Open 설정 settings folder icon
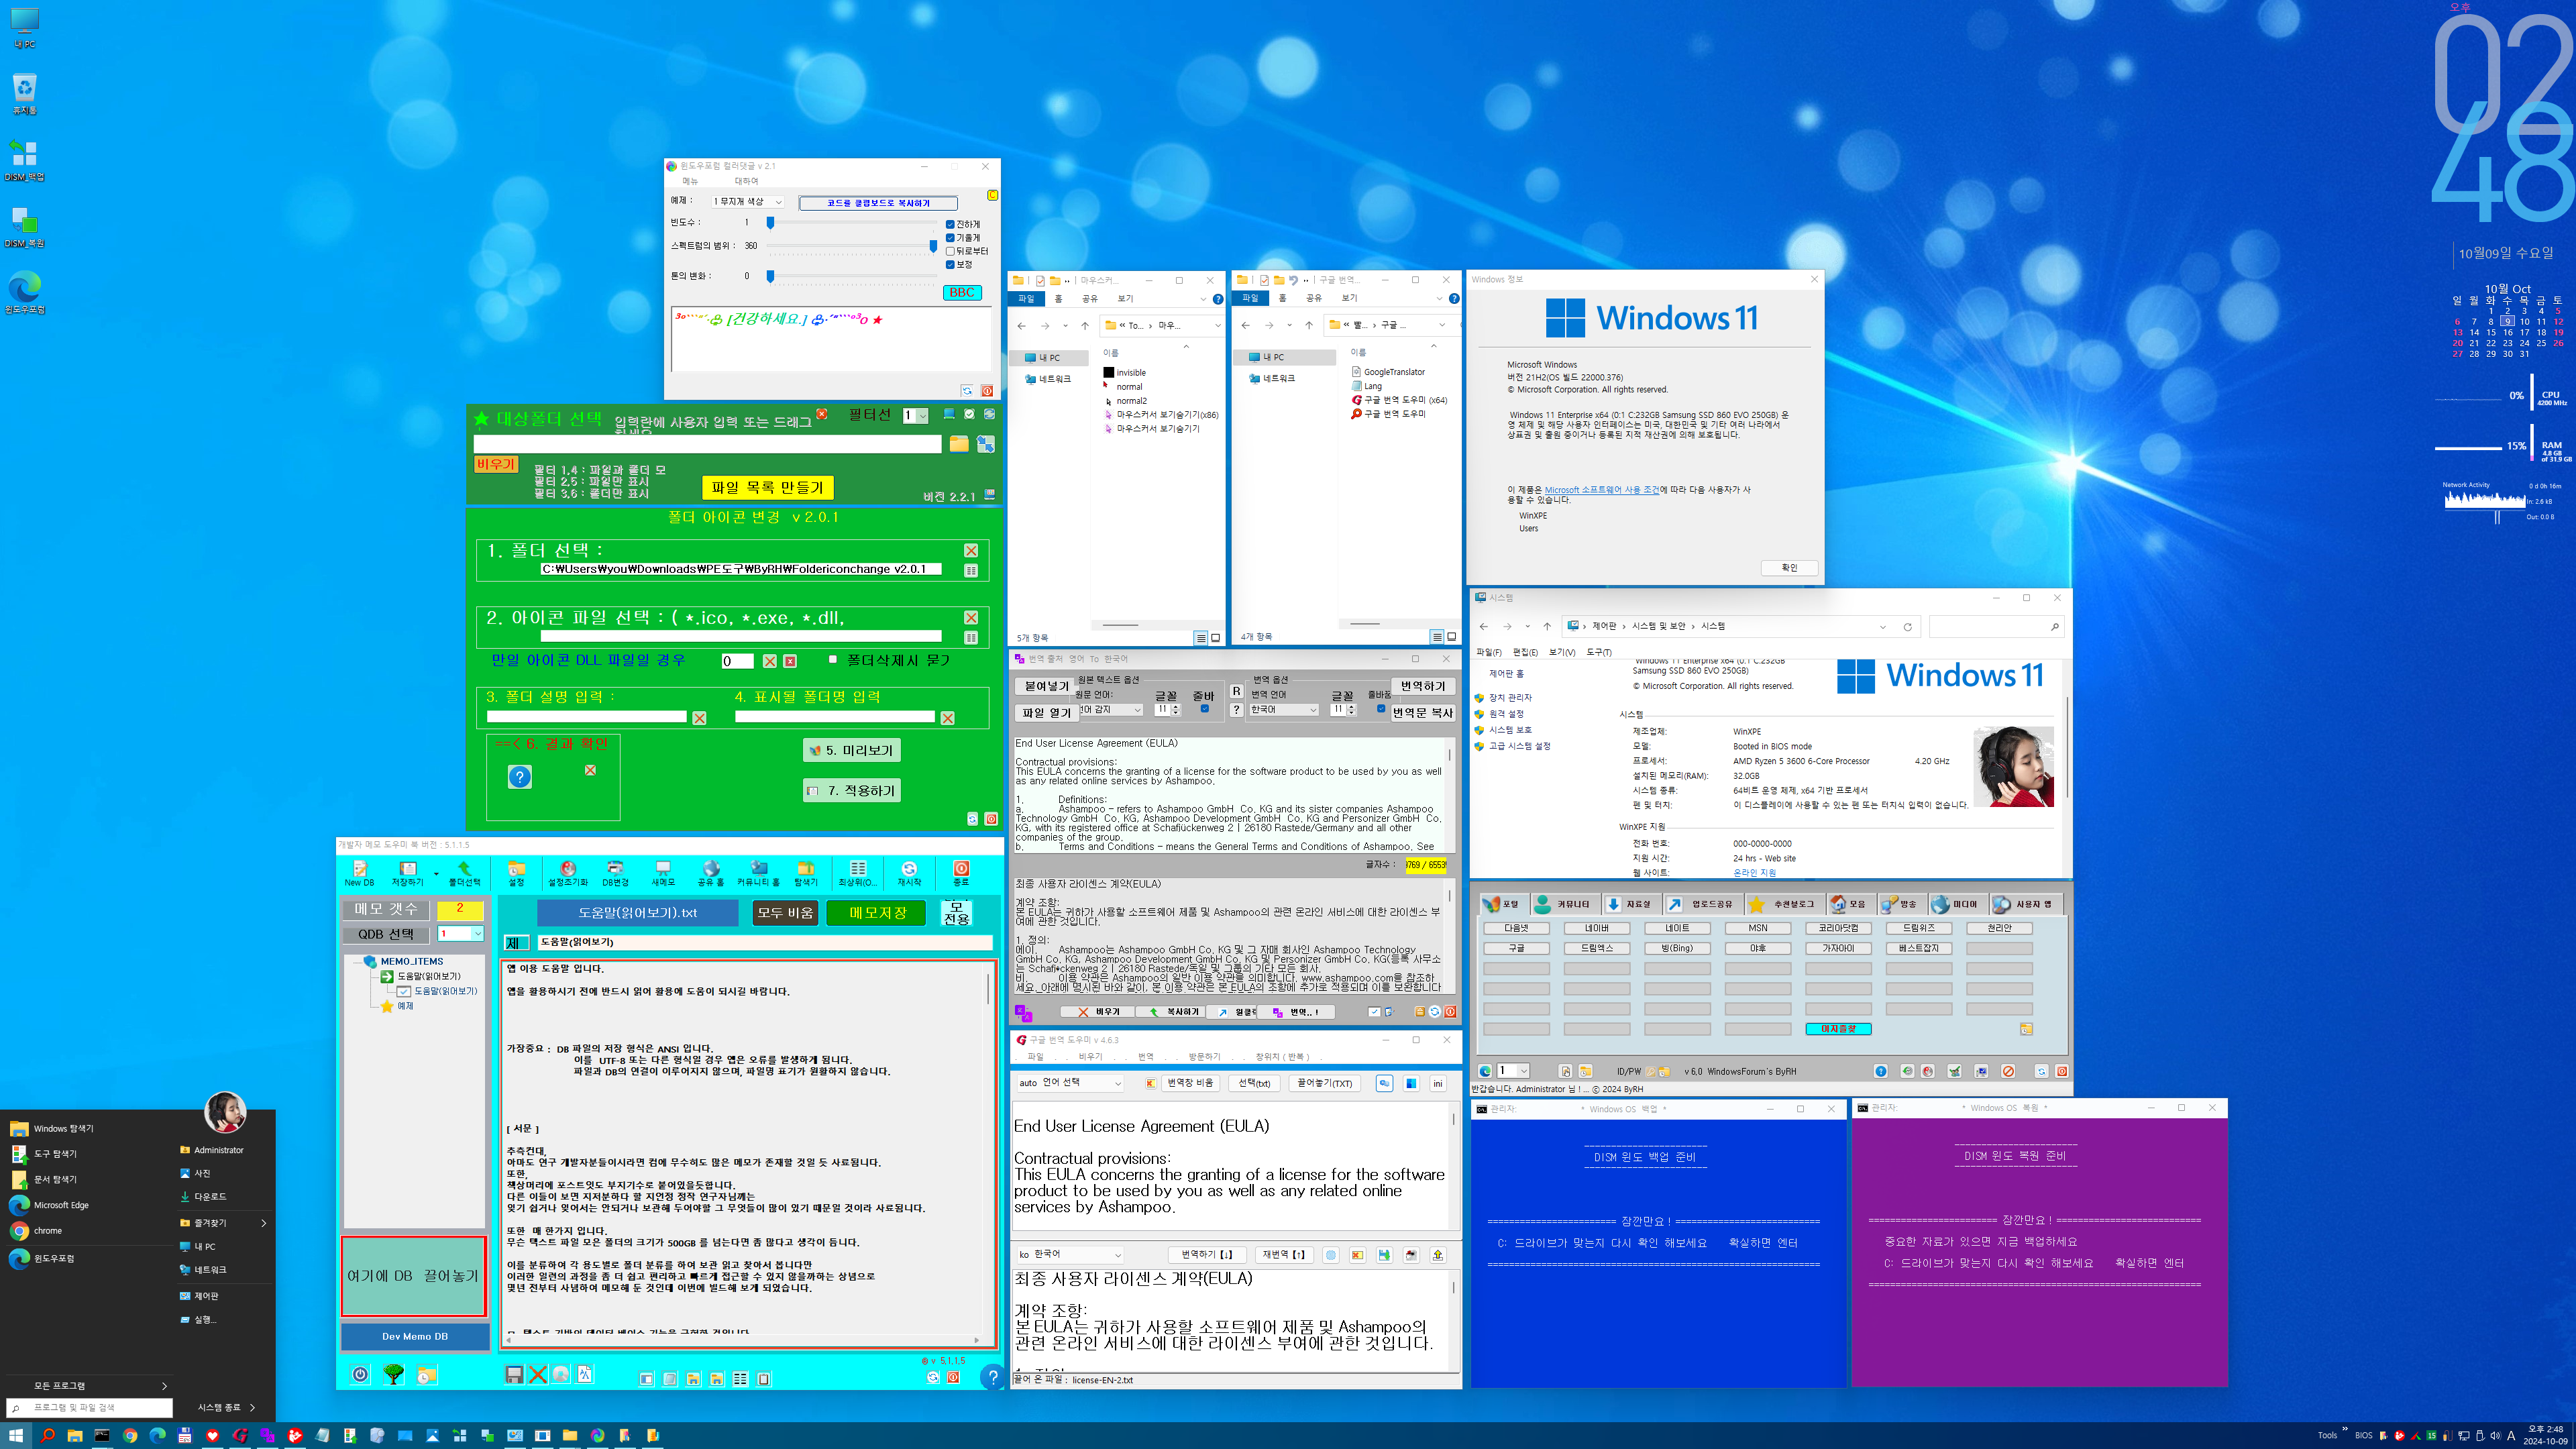Image resolution: width=2576 pixels, height=1449 pixels. (516, 873)
